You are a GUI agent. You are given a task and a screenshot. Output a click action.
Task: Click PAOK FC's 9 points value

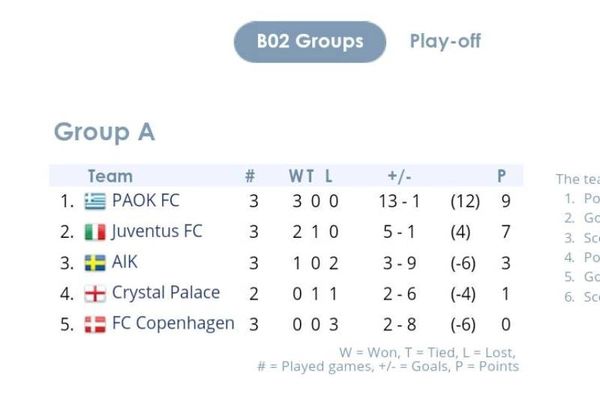(506, 201)
